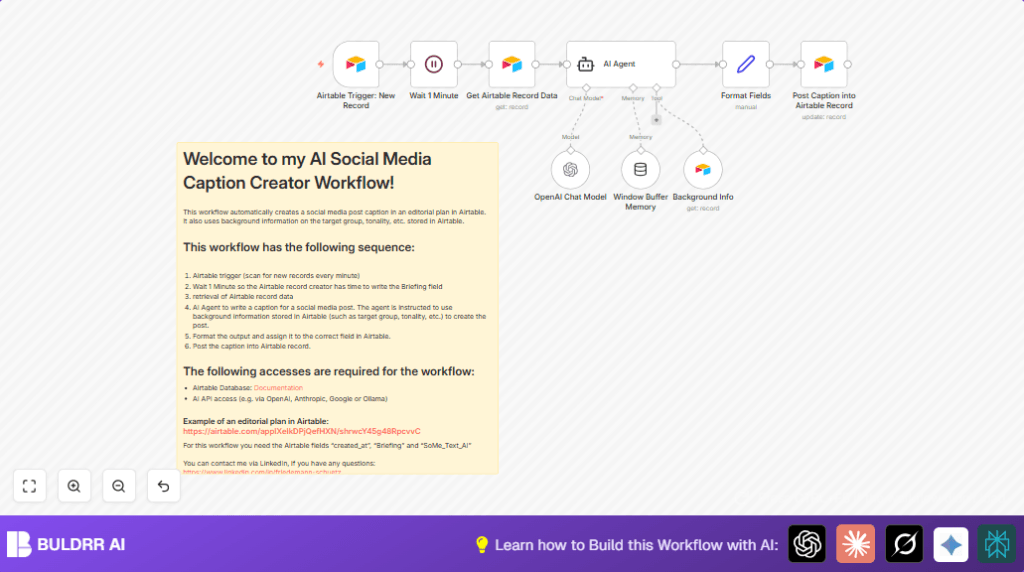Click the trigger lightning bolt icon
The image size is (1024, 572).
point(321,64)
